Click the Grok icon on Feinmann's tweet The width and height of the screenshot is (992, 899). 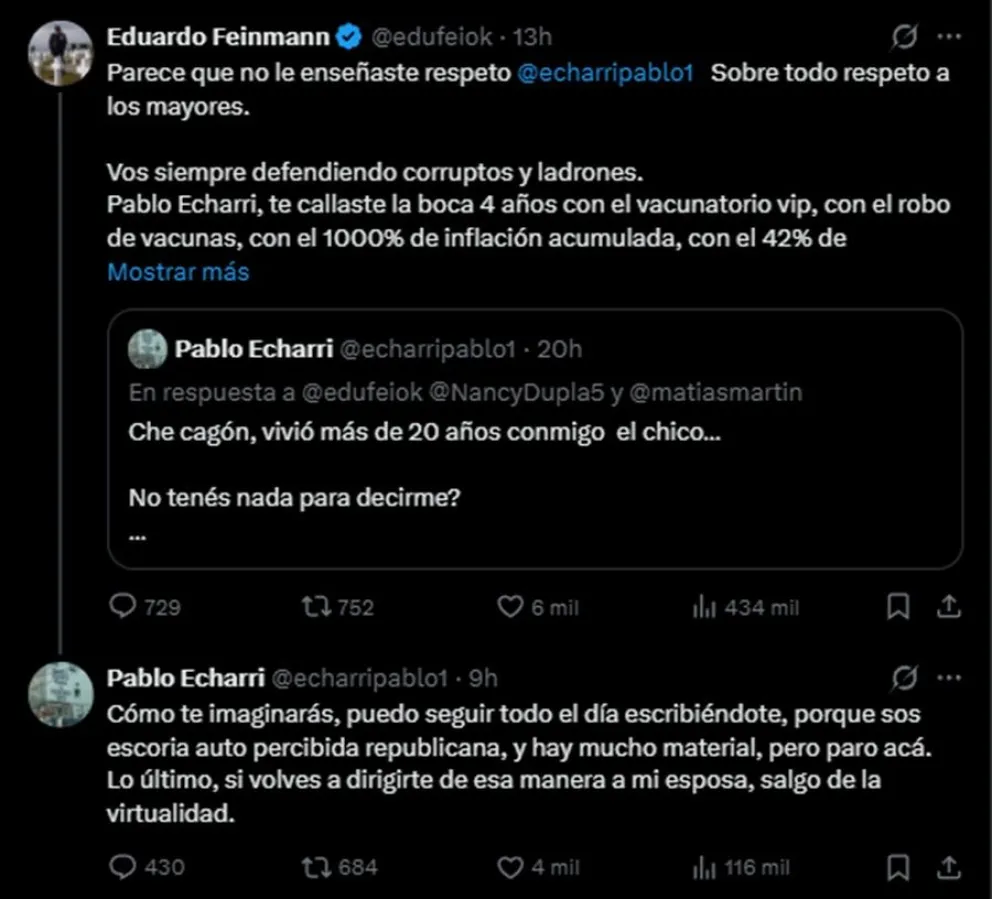904,38
